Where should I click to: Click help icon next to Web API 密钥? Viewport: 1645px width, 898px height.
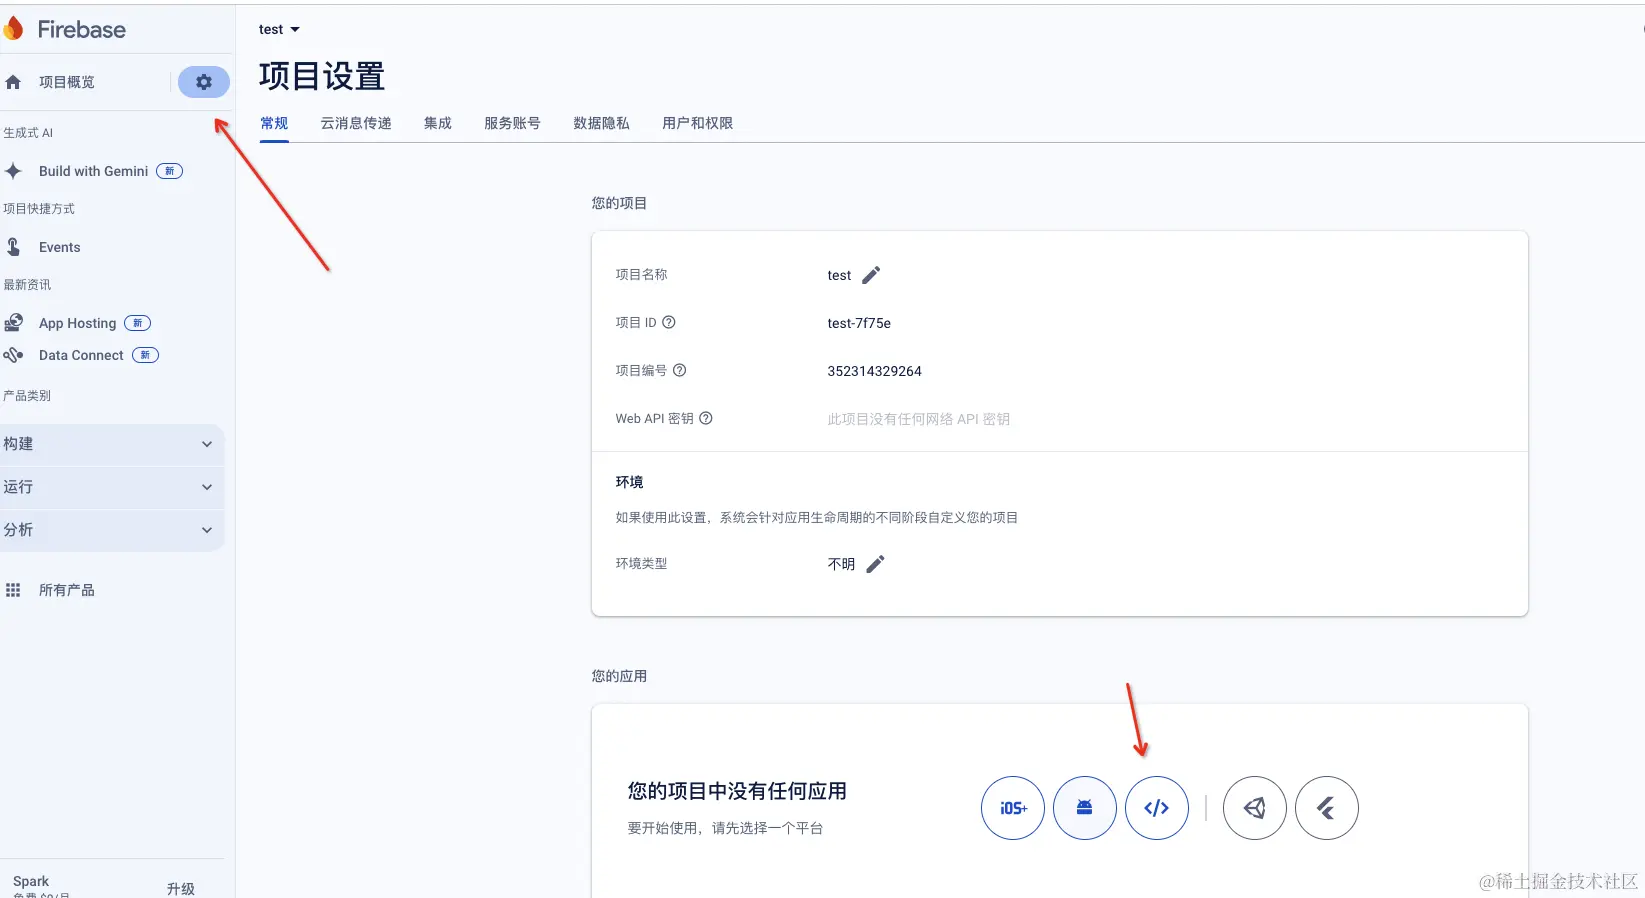[705, 418]
